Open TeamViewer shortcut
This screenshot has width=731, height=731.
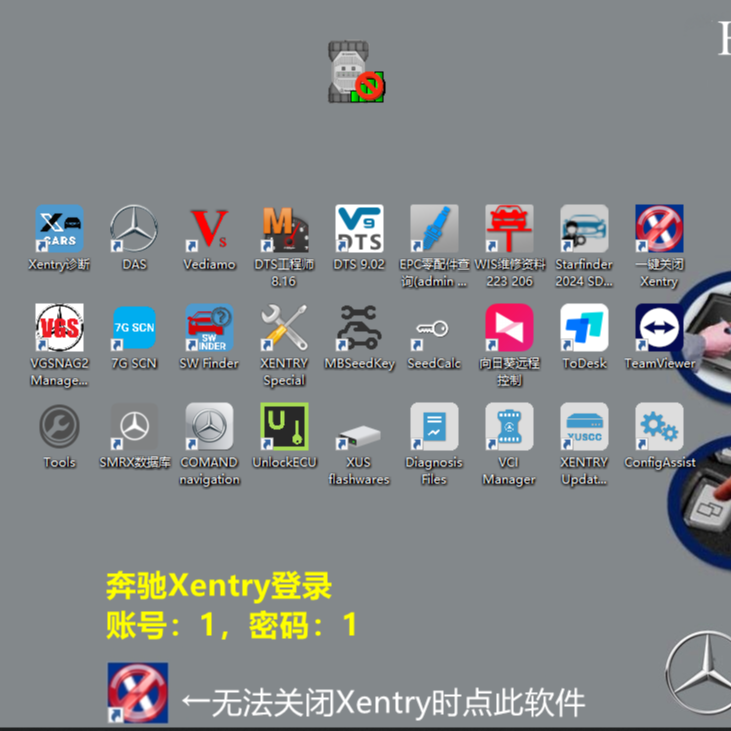660,329
